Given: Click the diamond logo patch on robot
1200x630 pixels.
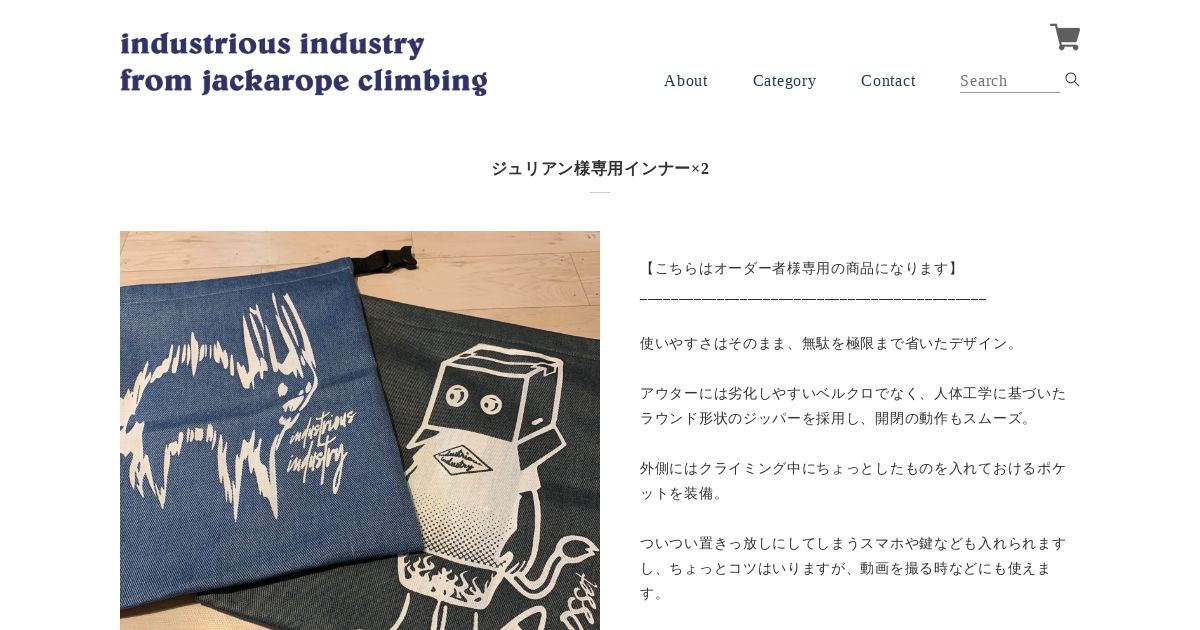Looking at the screenshot, I should tap(464, 459).
